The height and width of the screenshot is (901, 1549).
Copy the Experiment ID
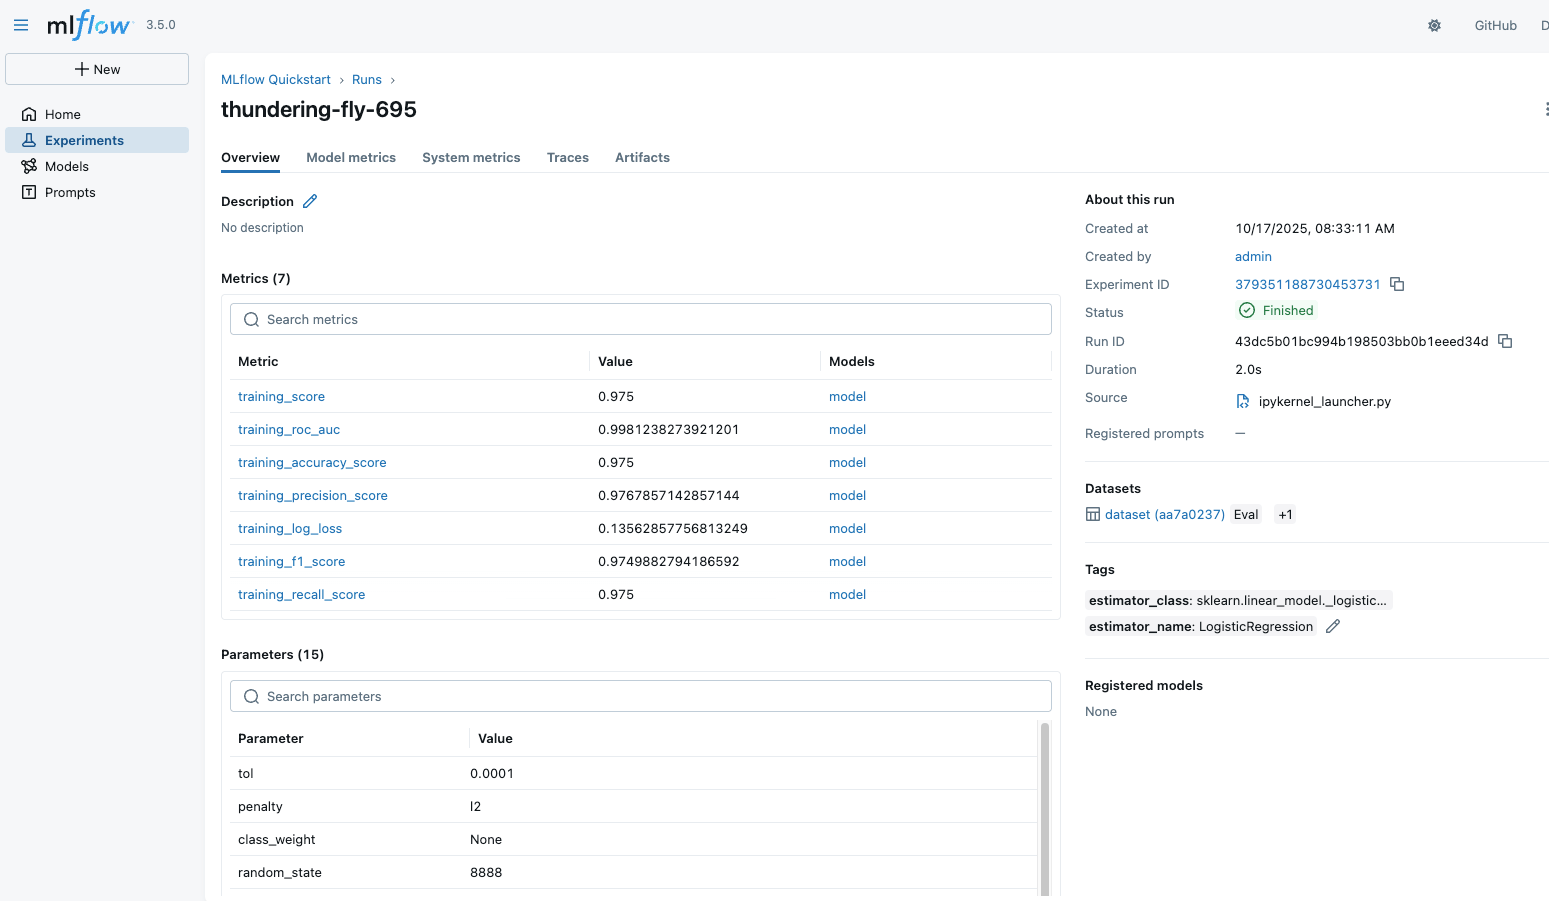click(x=1397, y=284)
